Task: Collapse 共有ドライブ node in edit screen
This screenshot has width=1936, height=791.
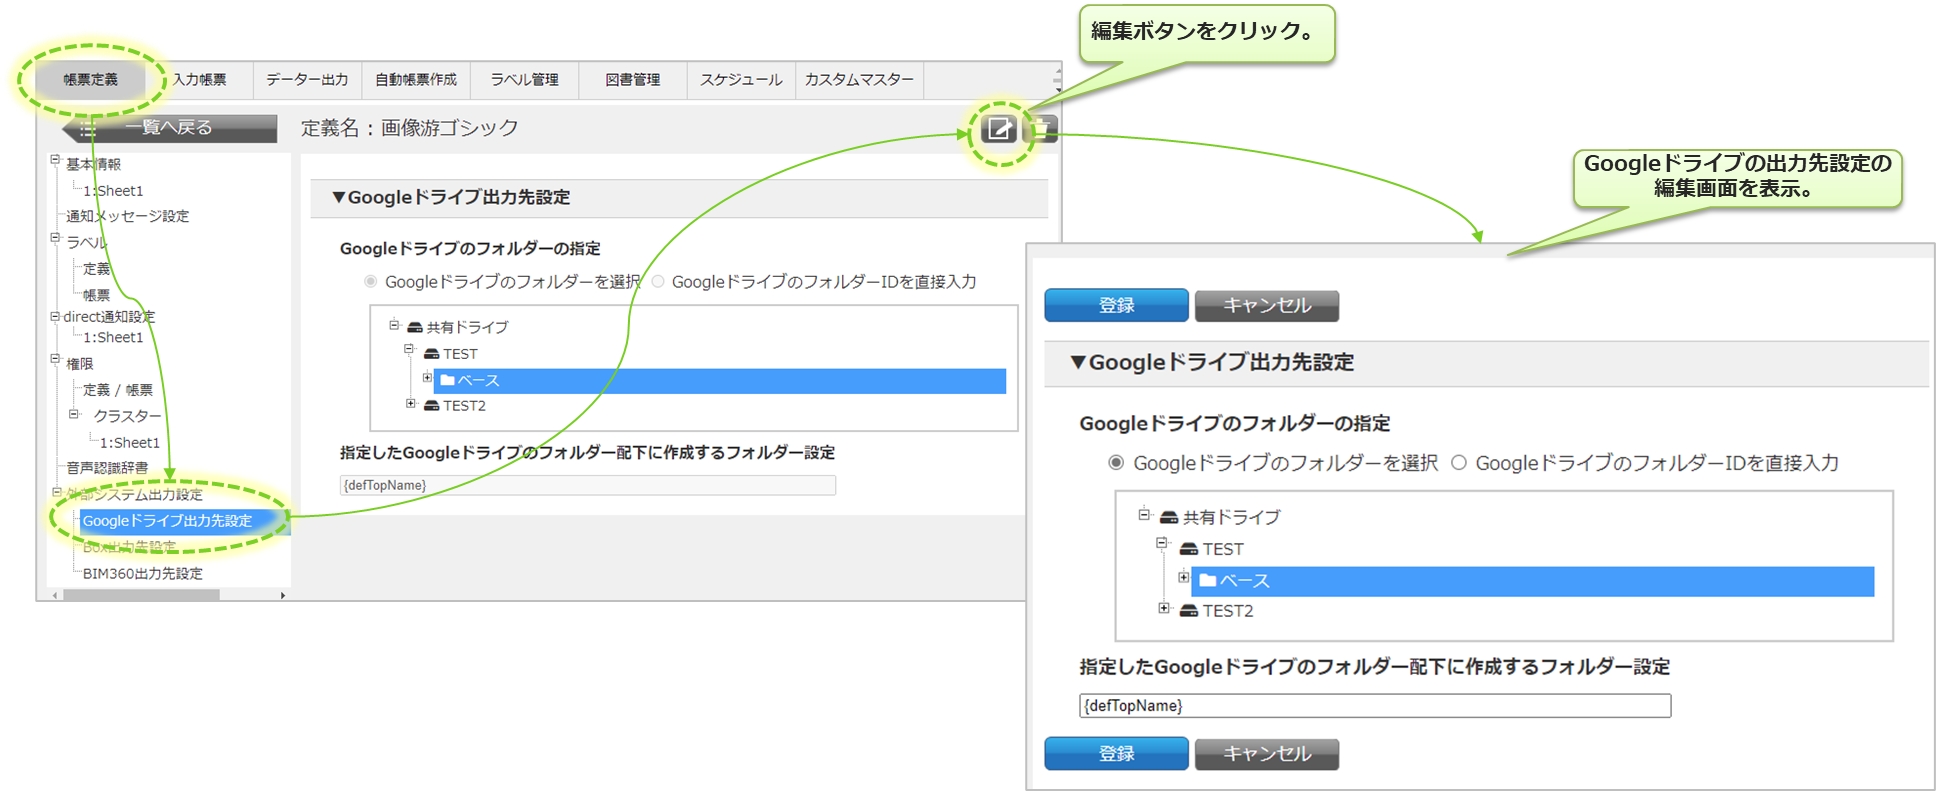Action: 1144,514
